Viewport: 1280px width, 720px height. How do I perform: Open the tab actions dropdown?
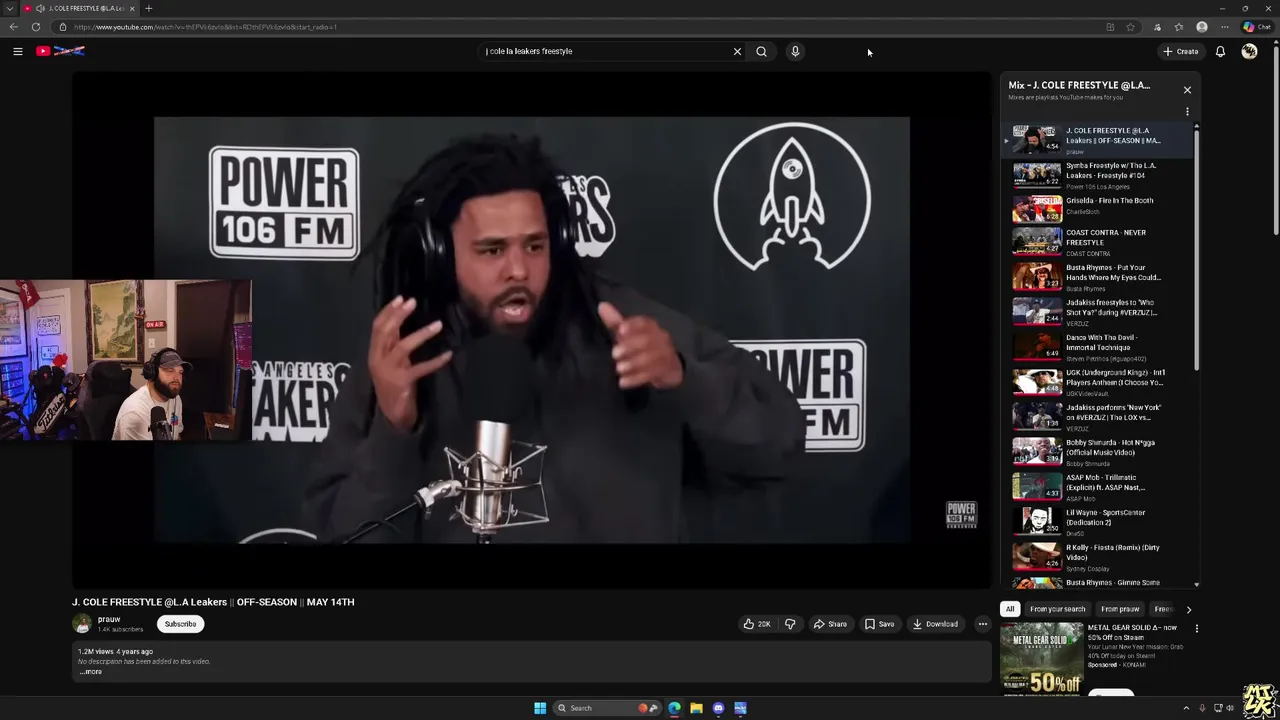[x=10, y=8]
